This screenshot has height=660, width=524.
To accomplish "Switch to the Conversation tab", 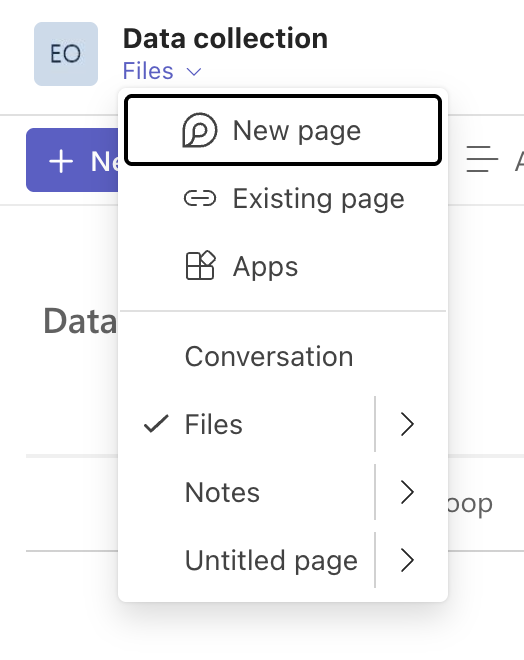I will (283, 357).
